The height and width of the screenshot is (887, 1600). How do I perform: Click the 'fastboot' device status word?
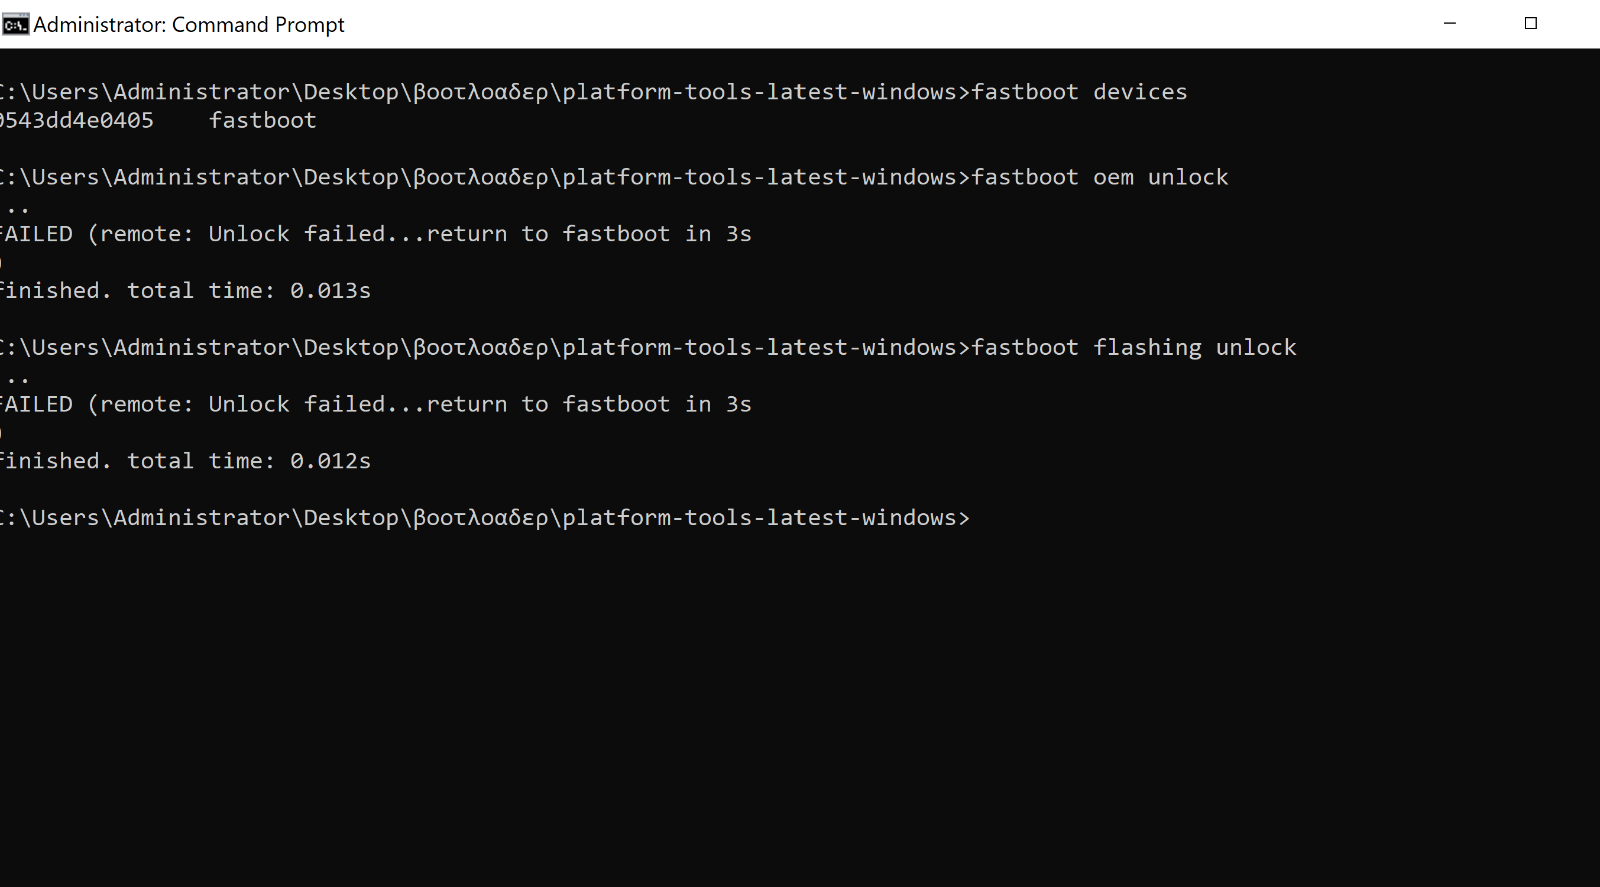coord(263,120)
